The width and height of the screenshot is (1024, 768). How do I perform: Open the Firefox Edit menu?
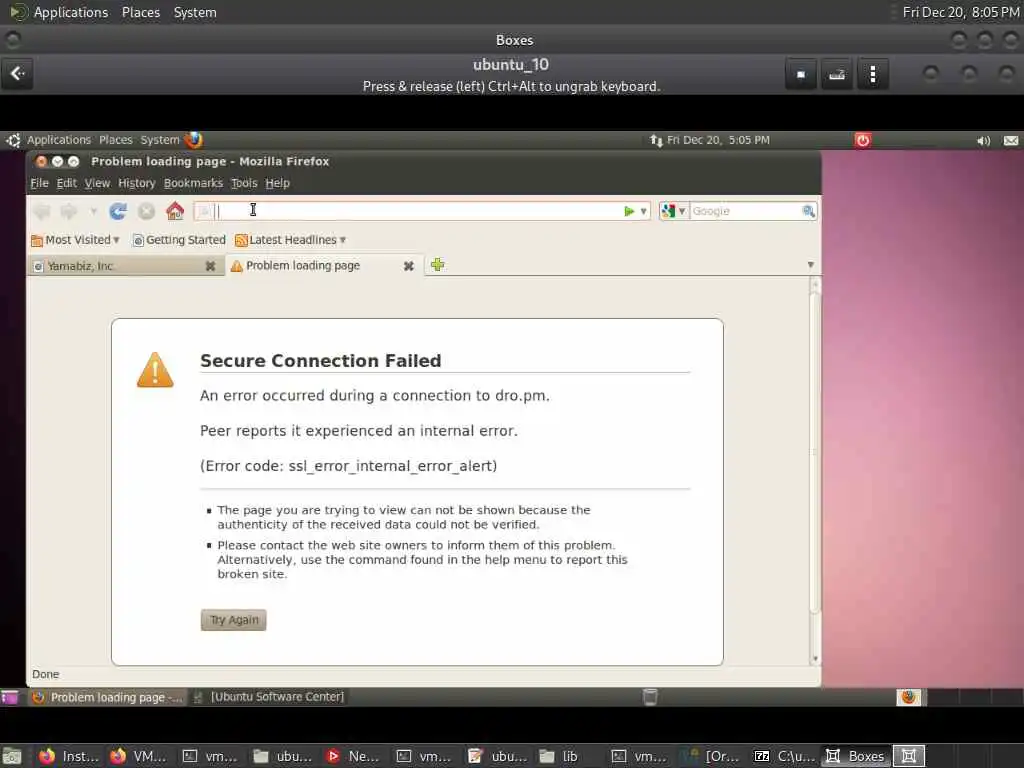[x=67, y=183]
